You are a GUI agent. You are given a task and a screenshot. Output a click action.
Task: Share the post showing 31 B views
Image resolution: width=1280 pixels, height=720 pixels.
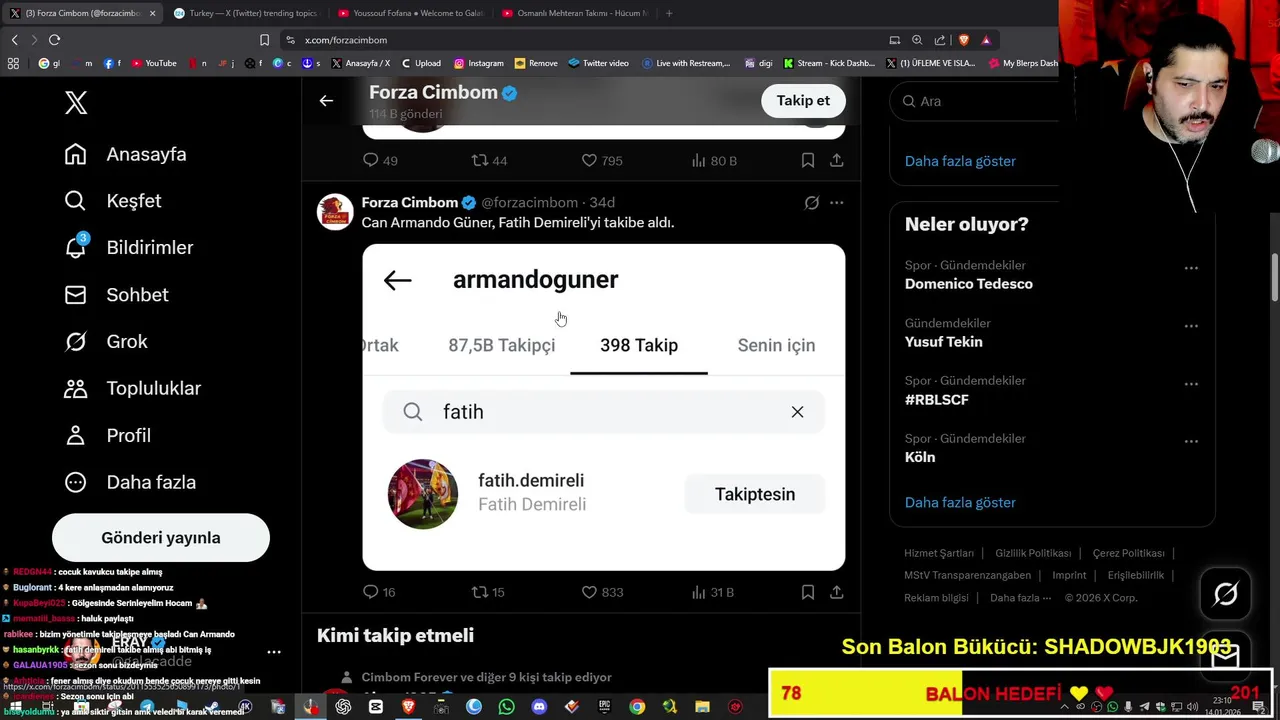[836, 592]
